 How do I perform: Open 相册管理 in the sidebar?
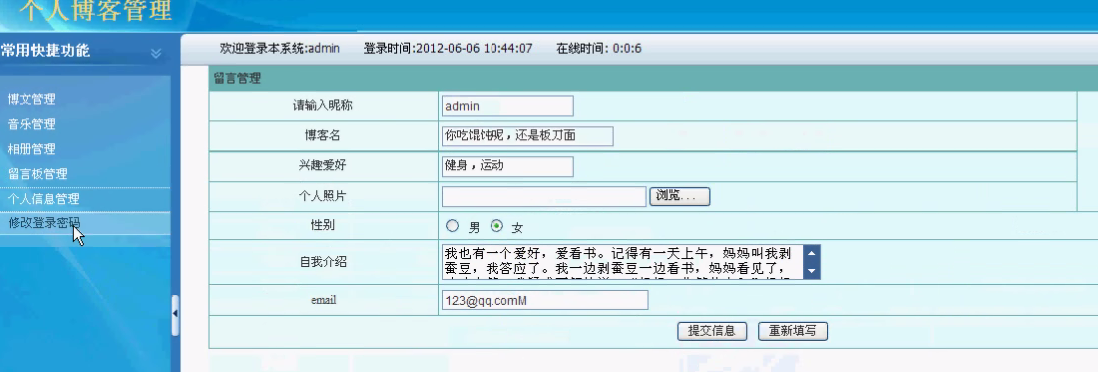[32, 149]
